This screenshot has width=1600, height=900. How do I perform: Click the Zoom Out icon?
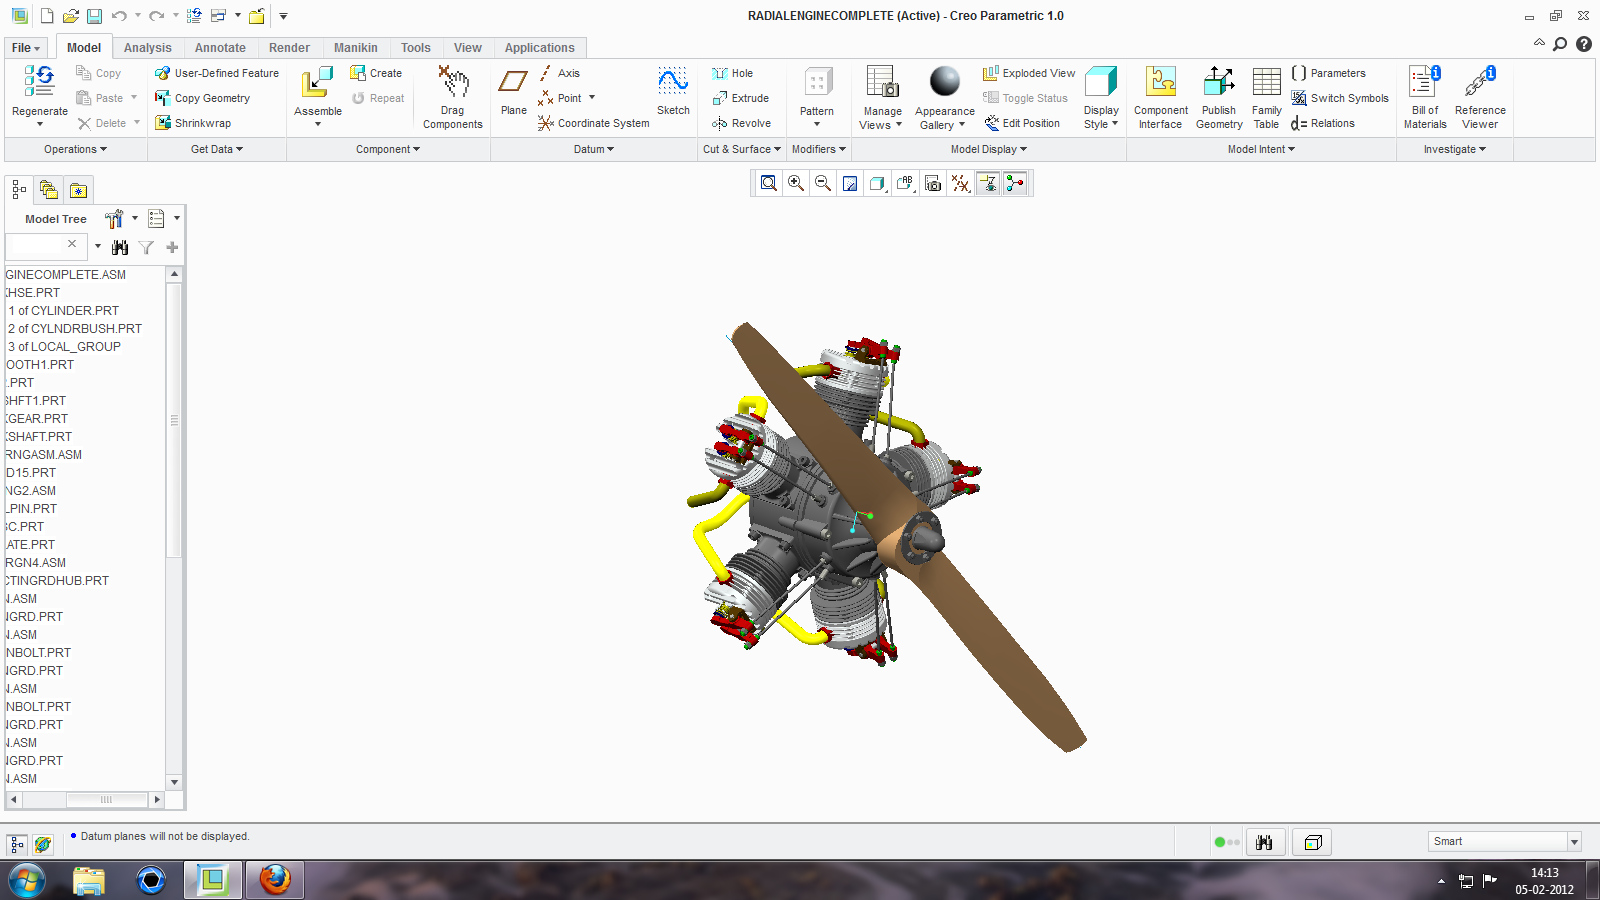pyautogui.click(x=823, y=183)
